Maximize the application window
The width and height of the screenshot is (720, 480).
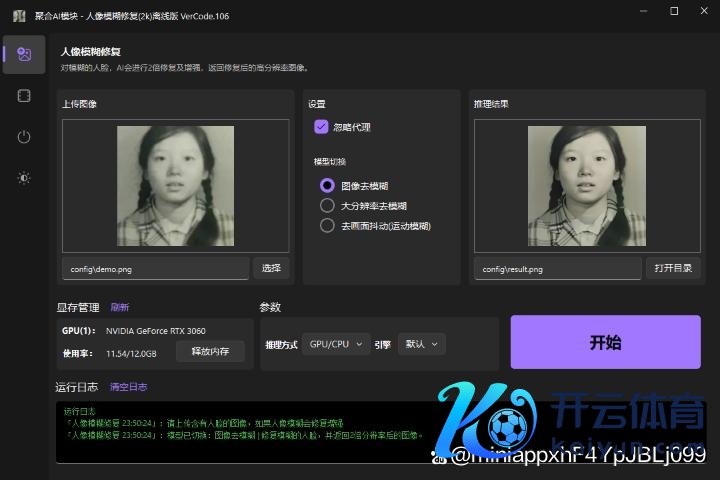pyautogui.click(x=674, y=12)
